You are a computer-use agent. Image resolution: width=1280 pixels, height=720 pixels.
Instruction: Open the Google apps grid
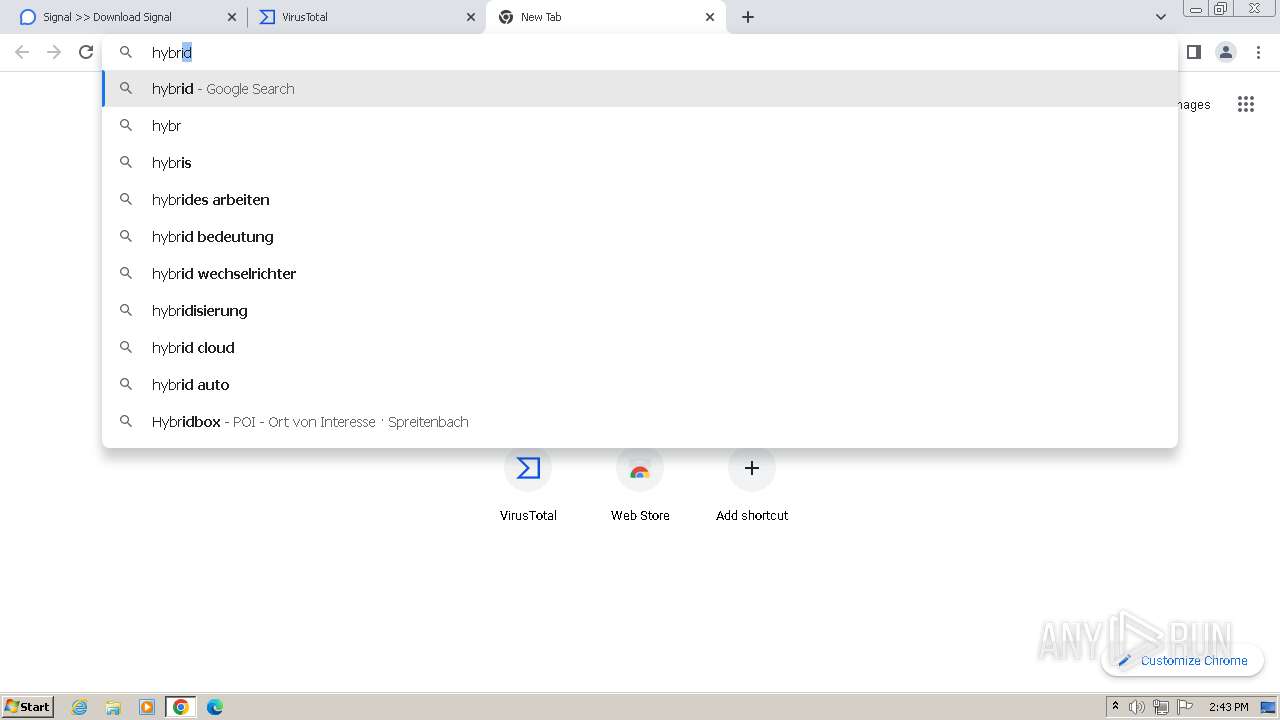click(x=1245, y=104)
